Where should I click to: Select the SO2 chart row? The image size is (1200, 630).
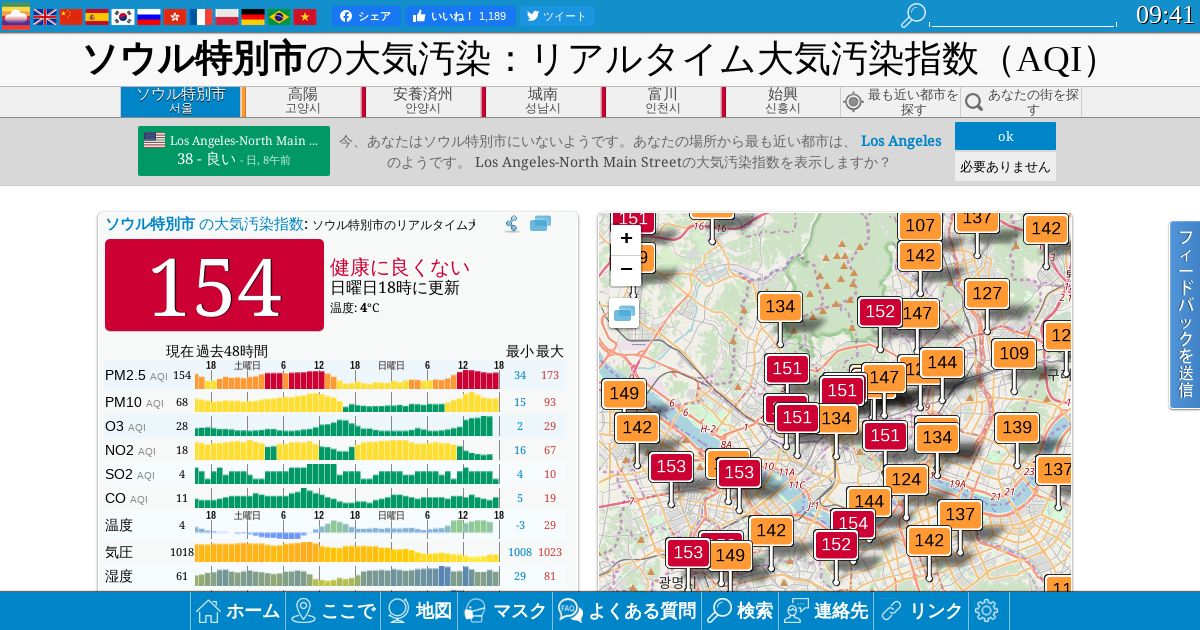click(x=334, y=474)
